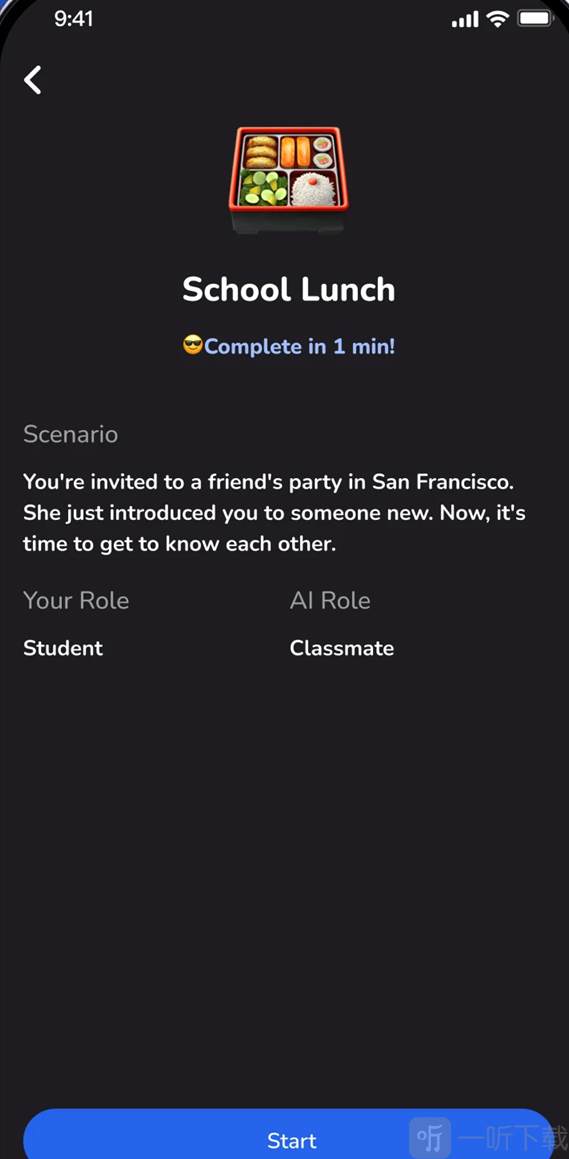
Task: Tap the battery indicator icon
Action: (x=536, y=19)
